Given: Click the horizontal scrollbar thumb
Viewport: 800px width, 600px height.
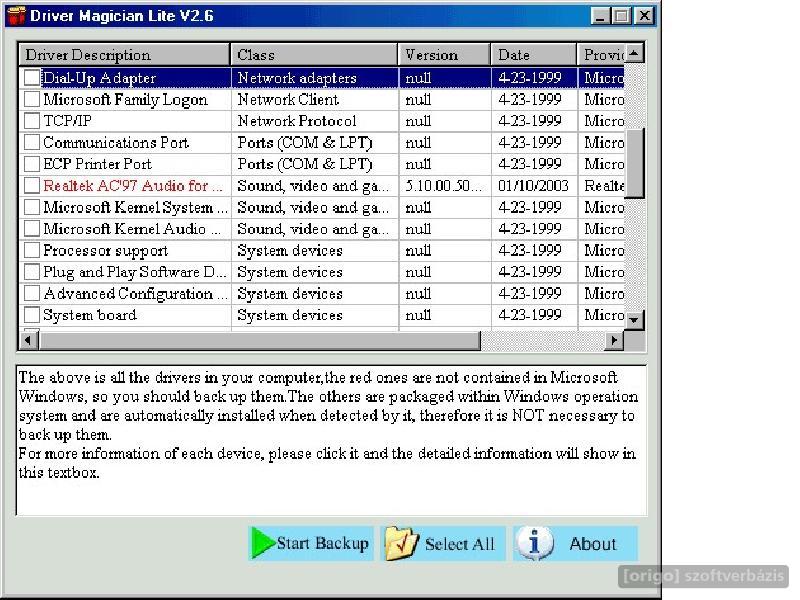Looking at the screenshot, I should pos(260,340).
